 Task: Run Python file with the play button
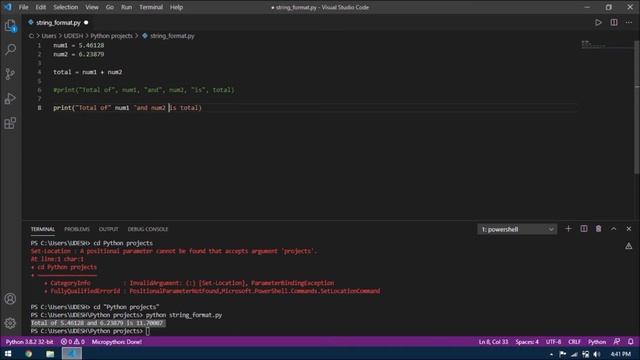click(x=598, y=22)
